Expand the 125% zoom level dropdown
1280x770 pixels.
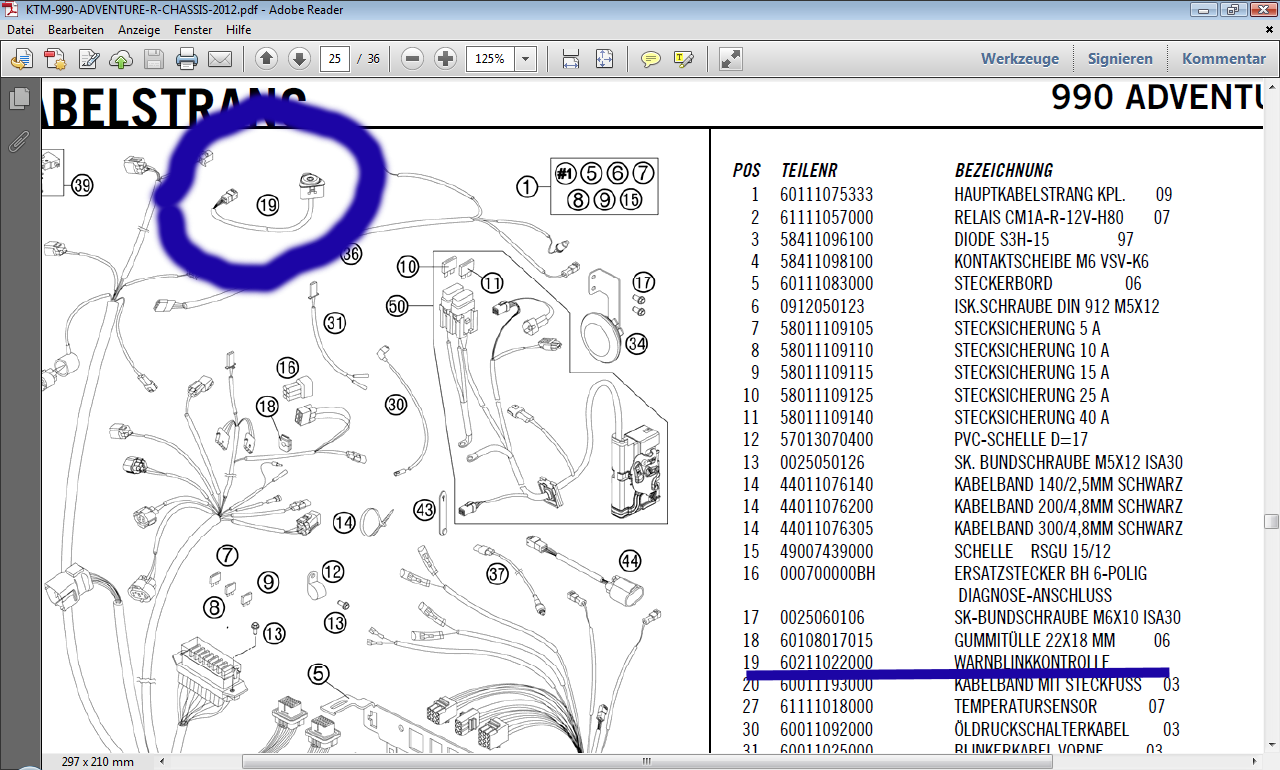coord(526,59)
